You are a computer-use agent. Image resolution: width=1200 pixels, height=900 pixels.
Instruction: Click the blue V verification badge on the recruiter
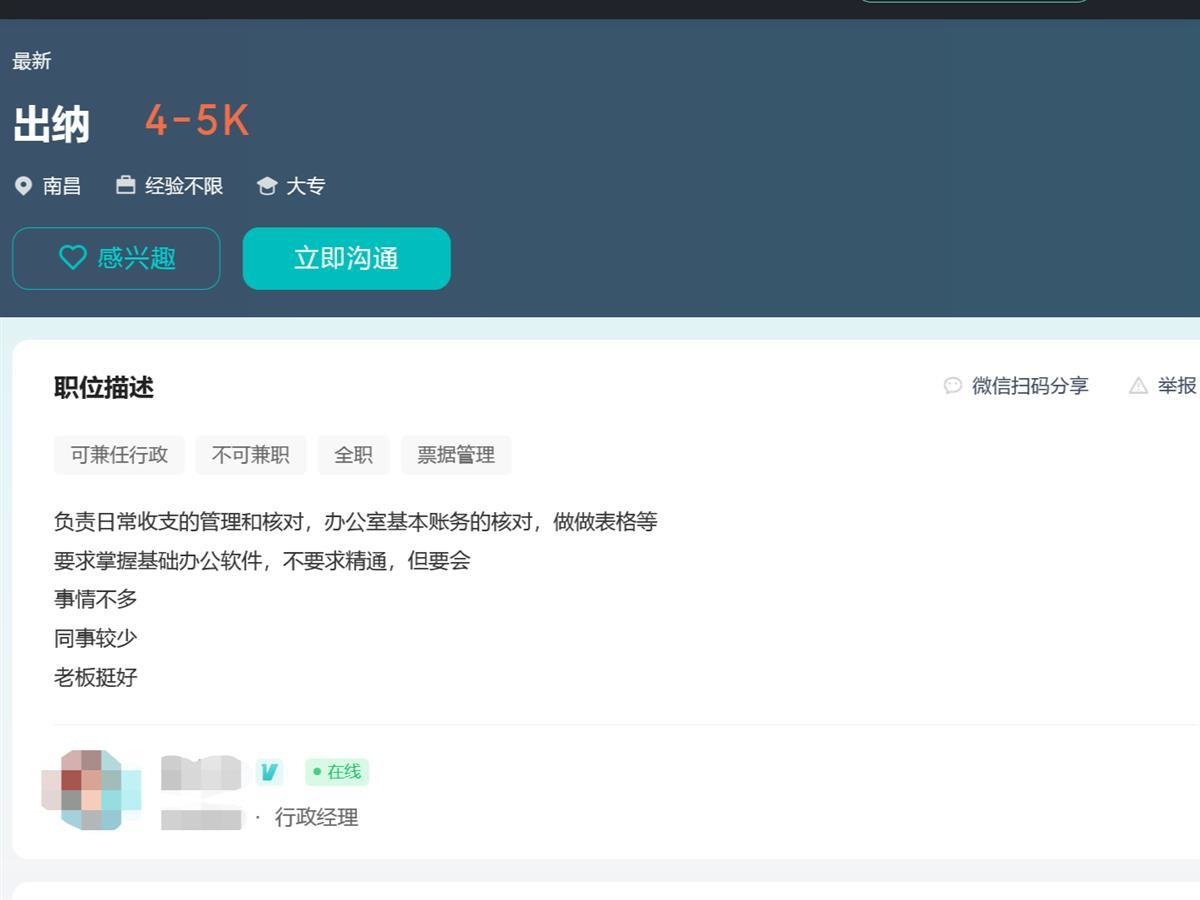pyautogui.click(x=268, y=772)
